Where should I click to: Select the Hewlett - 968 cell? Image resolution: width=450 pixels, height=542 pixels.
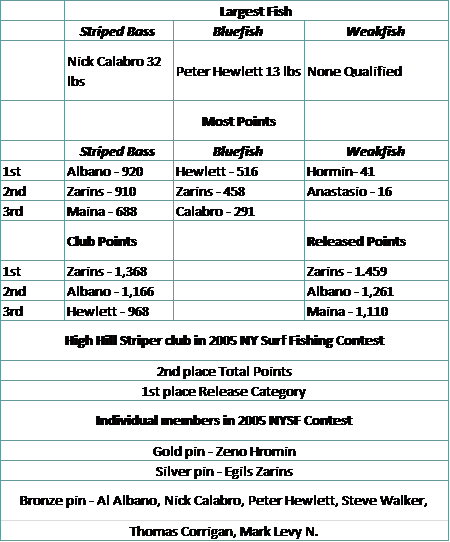(x=119, y=311)
